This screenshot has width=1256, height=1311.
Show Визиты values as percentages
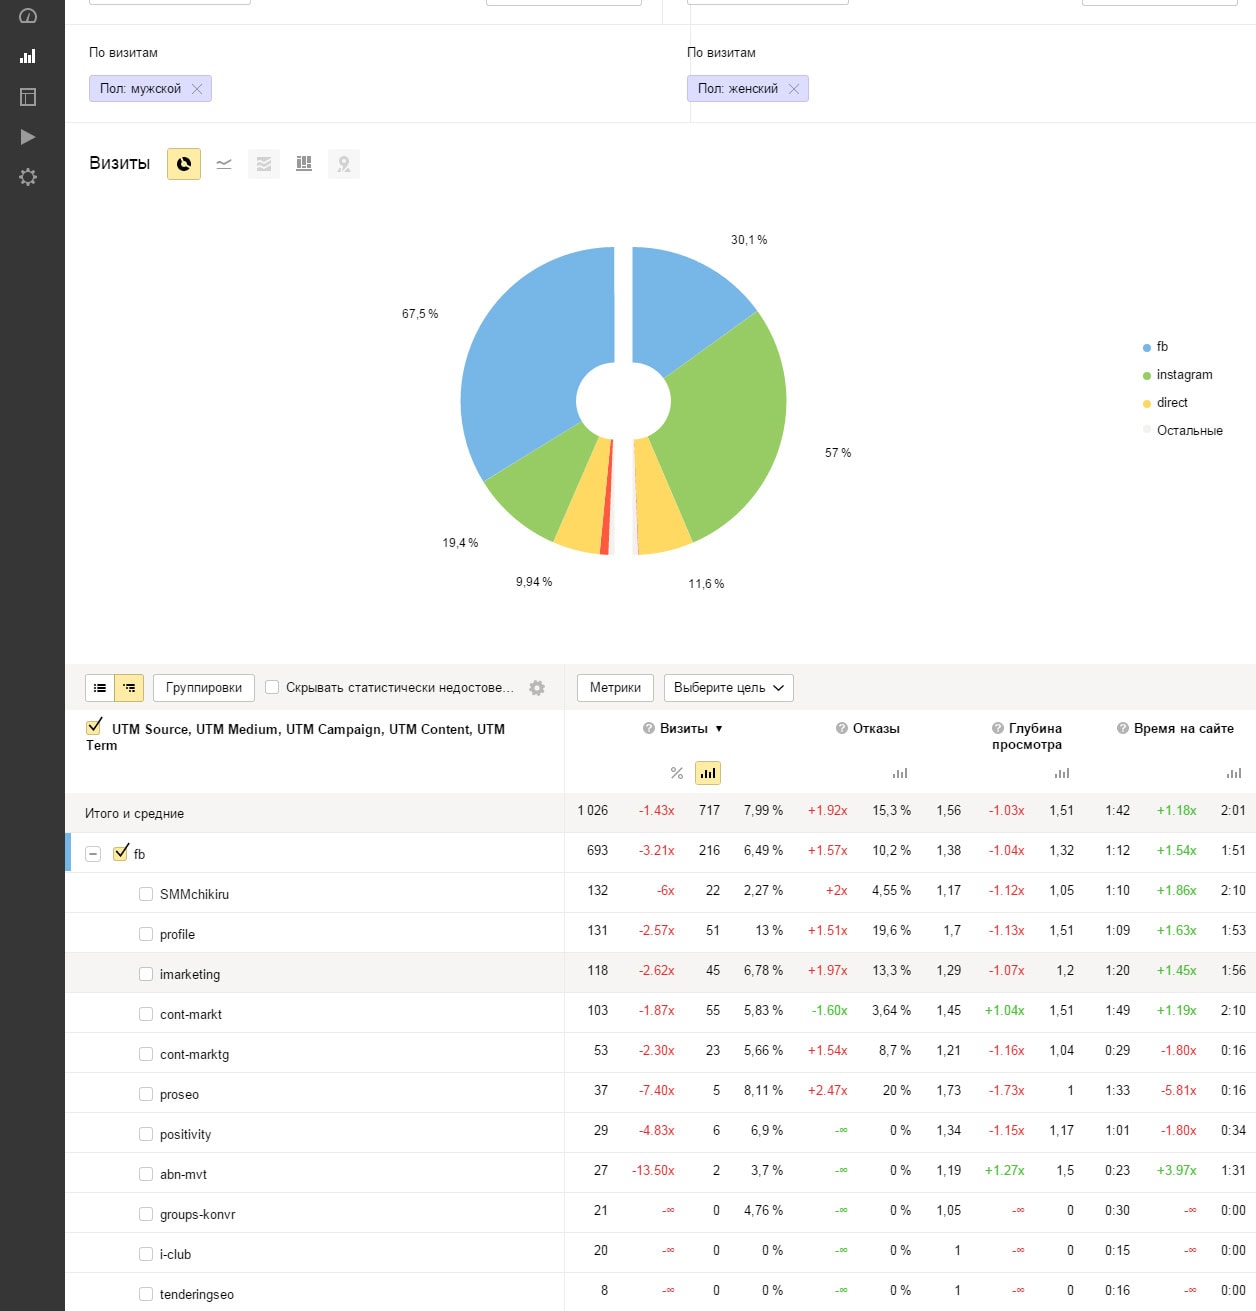[677, 773]
